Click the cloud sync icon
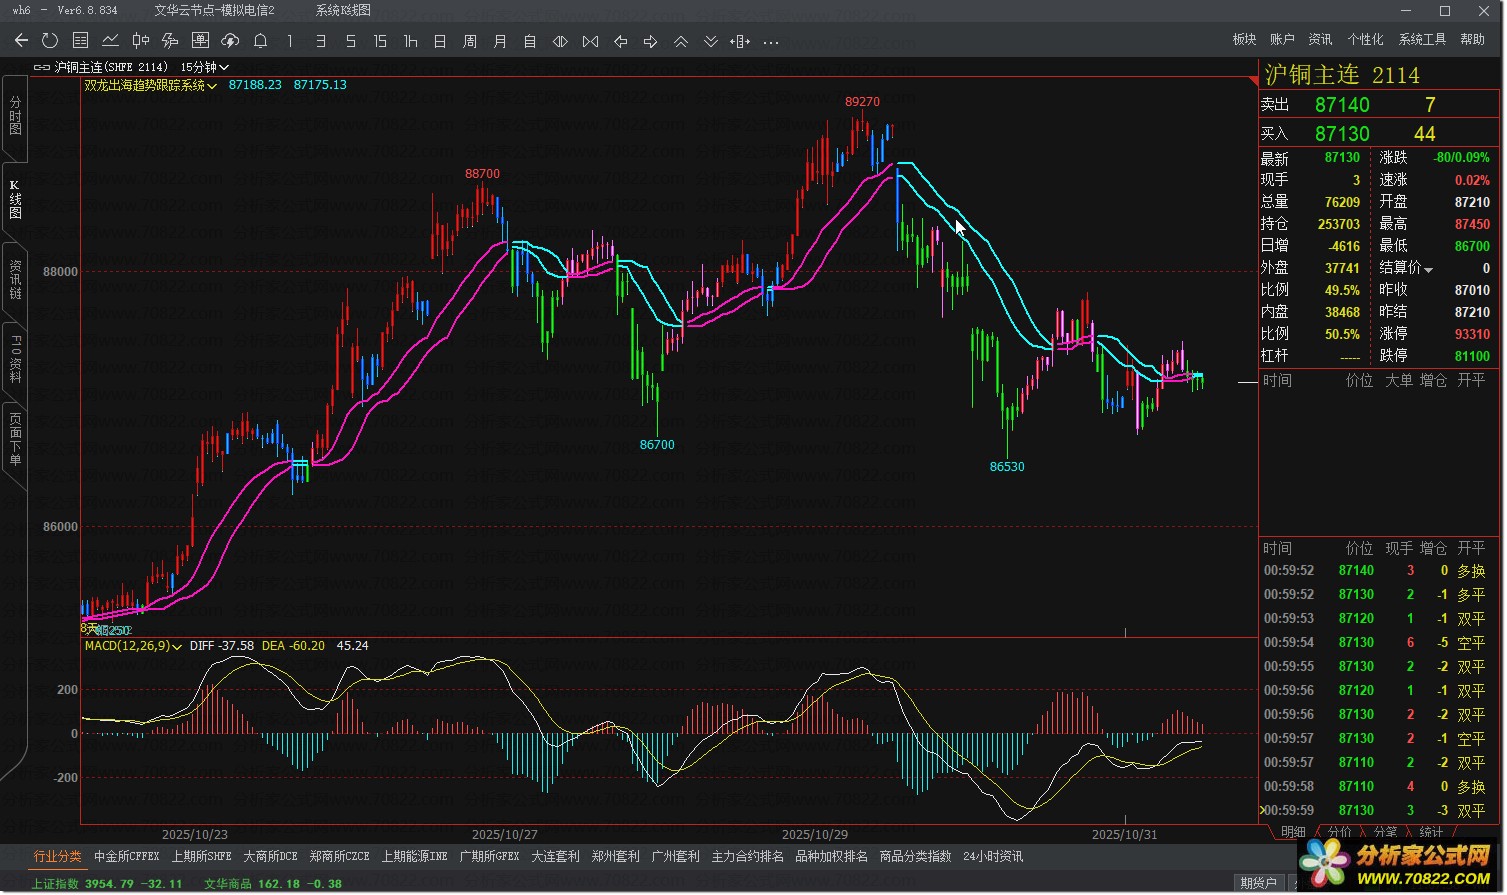 (230, 41)
